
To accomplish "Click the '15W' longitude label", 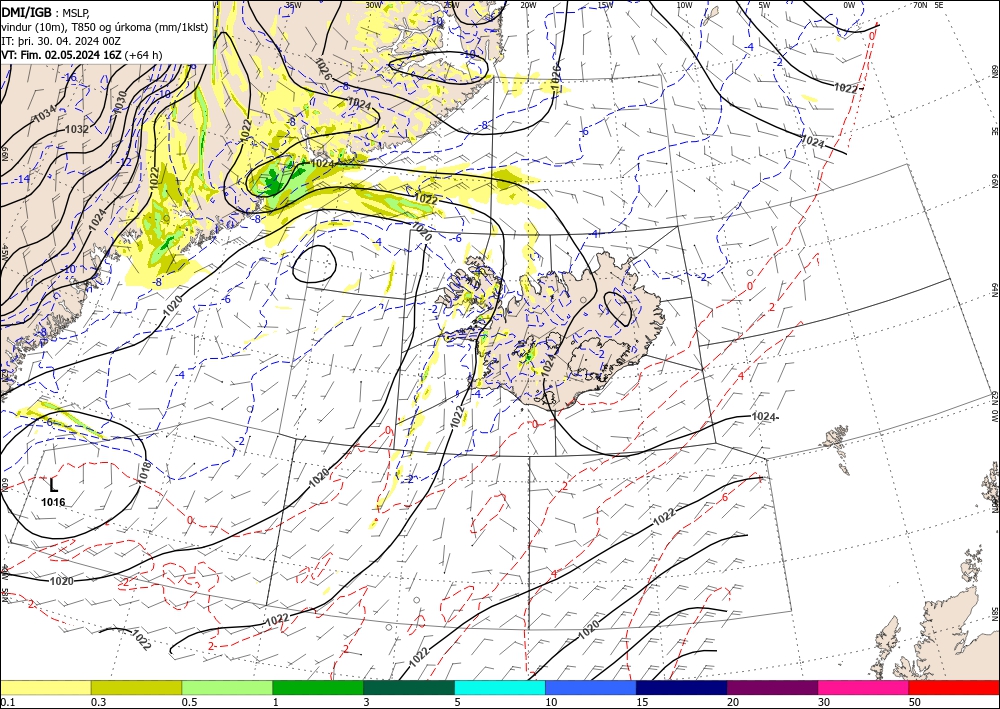I will (x=605, y=5).
